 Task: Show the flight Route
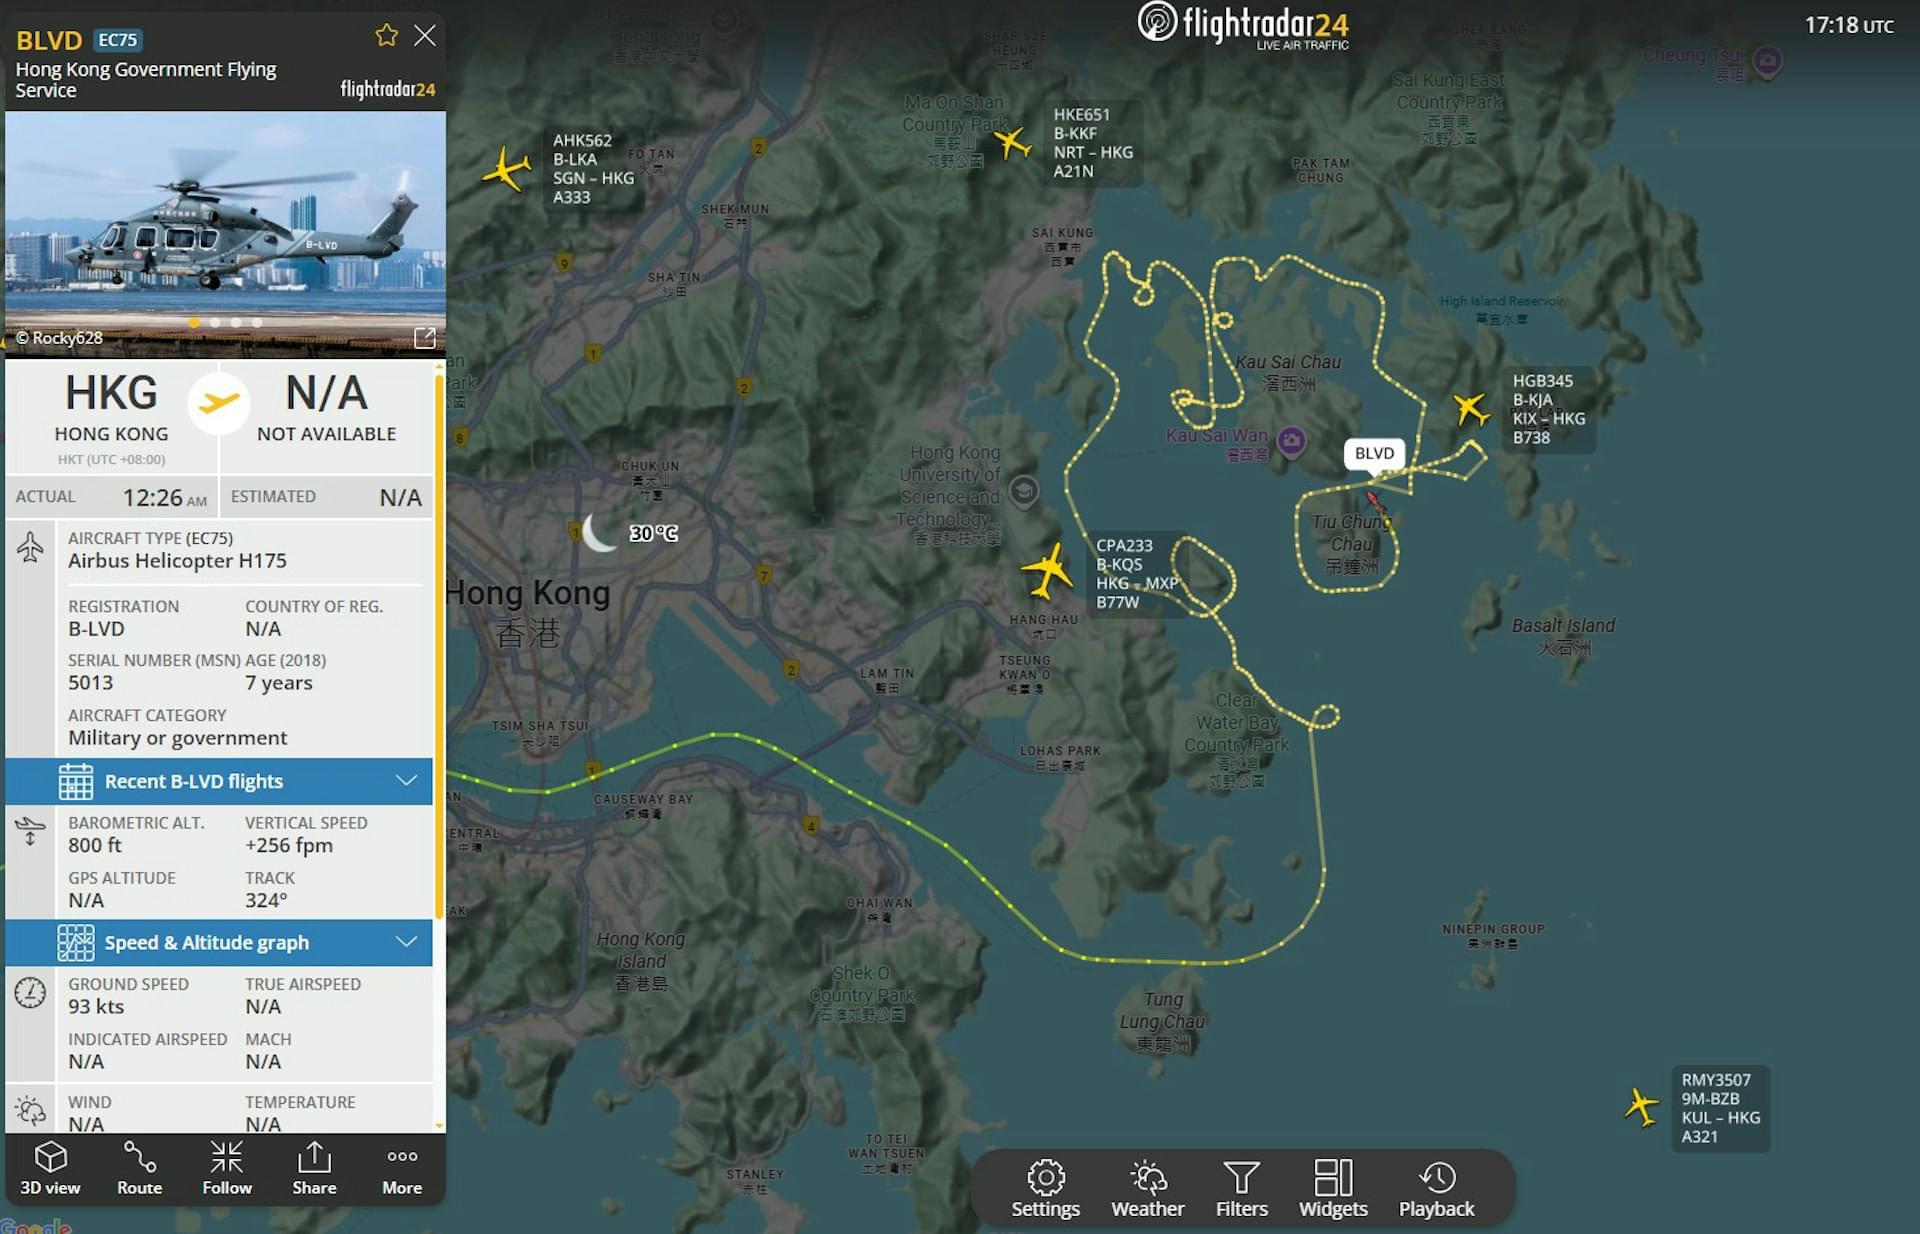click(139, 1168)
